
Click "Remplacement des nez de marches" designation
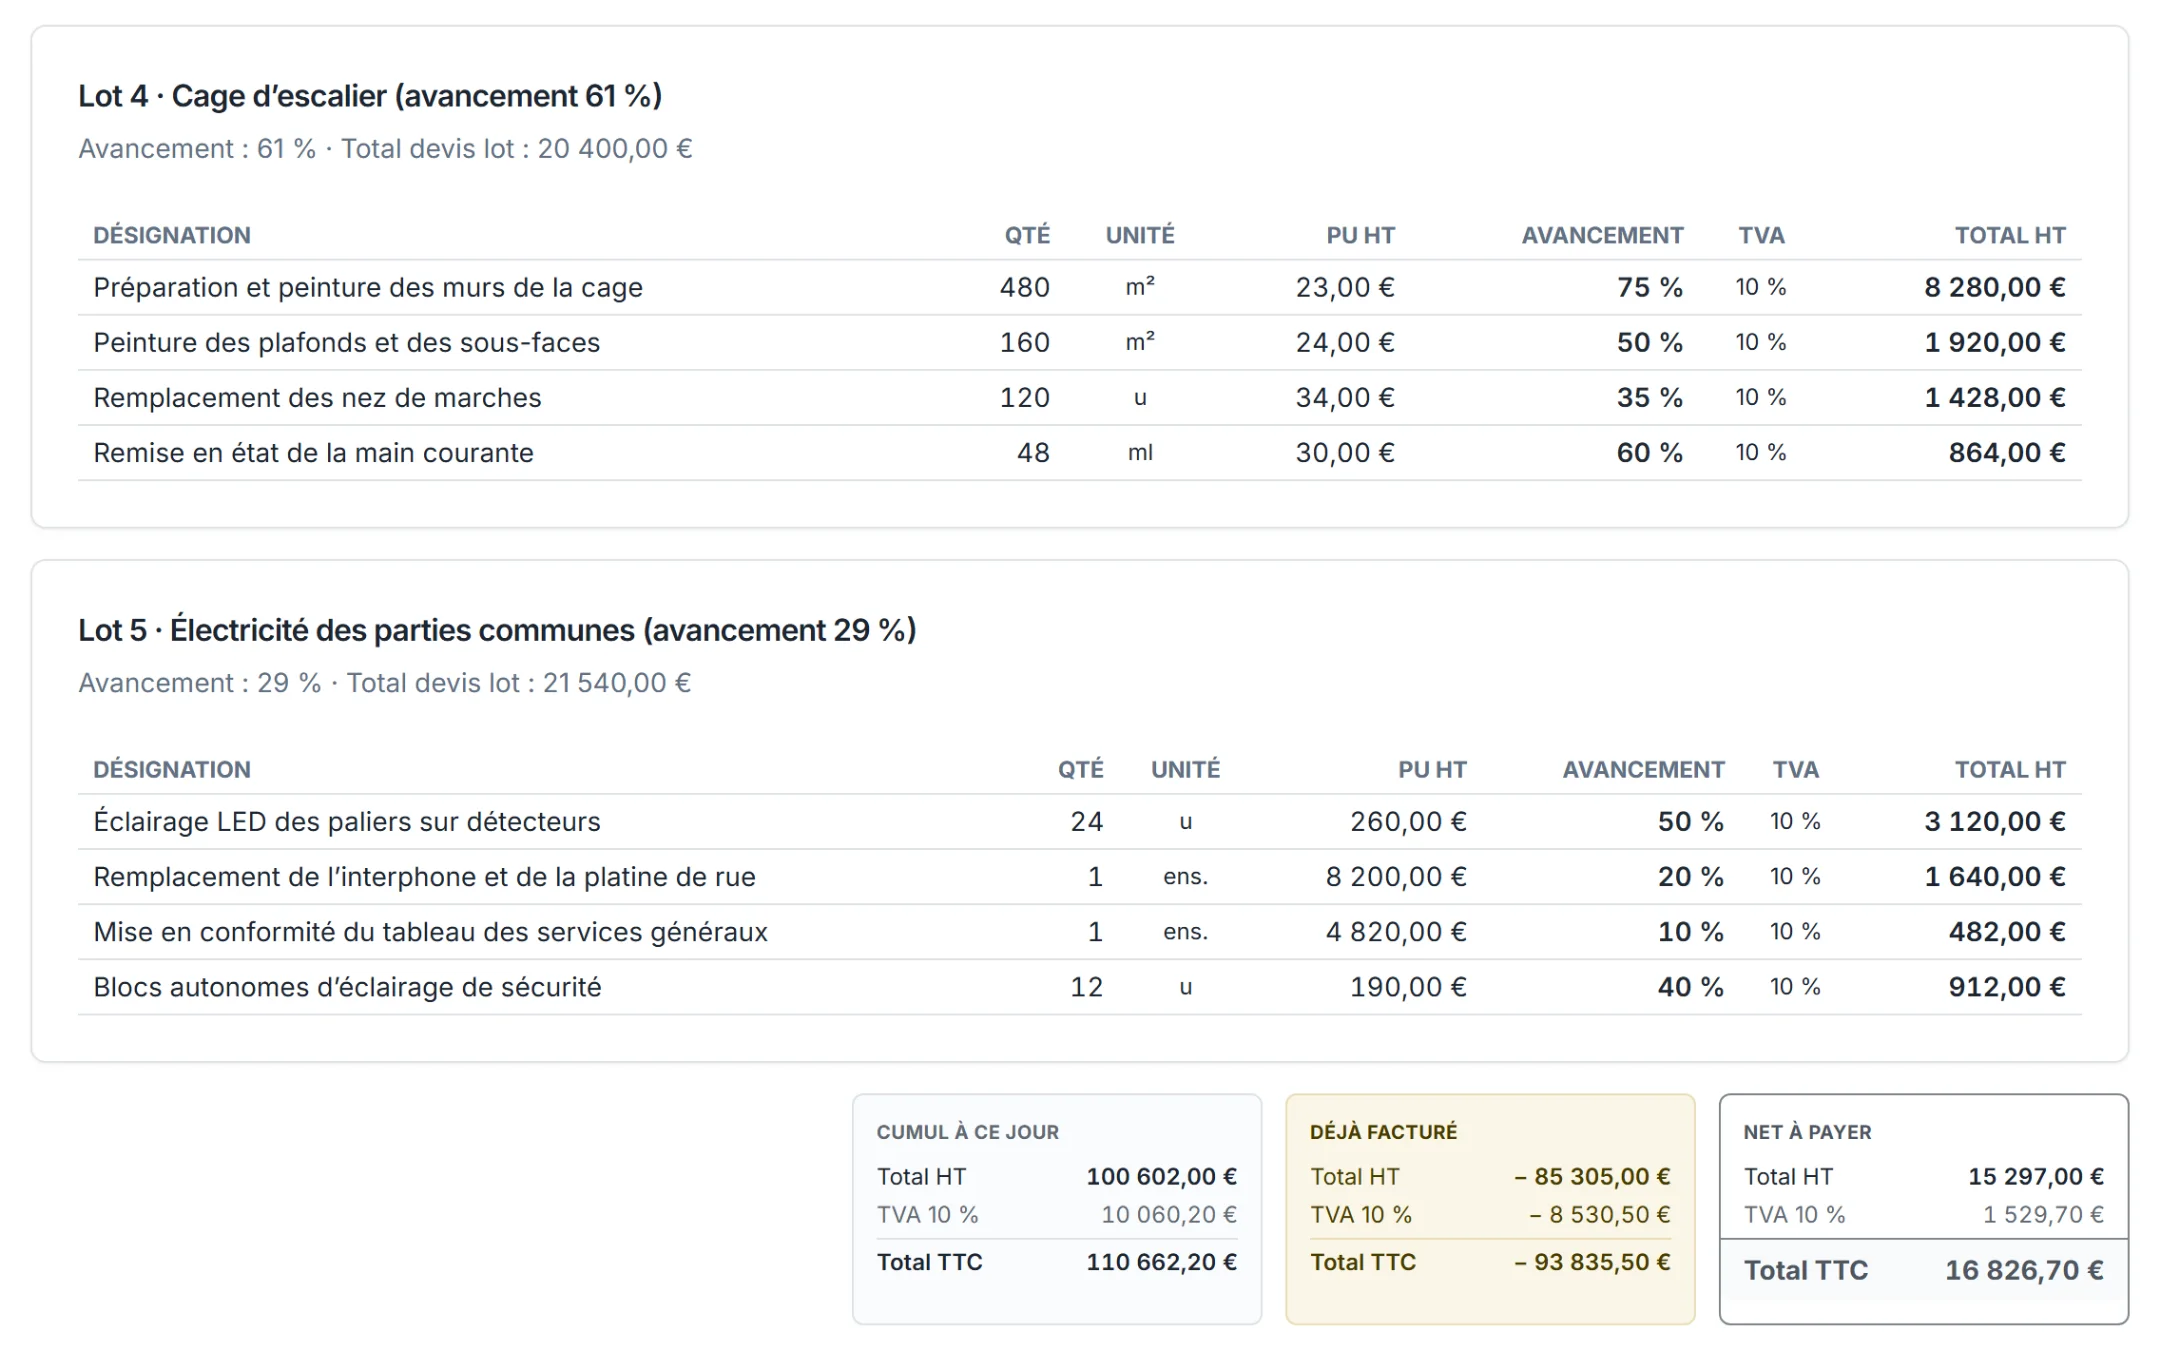click(317, 398)
